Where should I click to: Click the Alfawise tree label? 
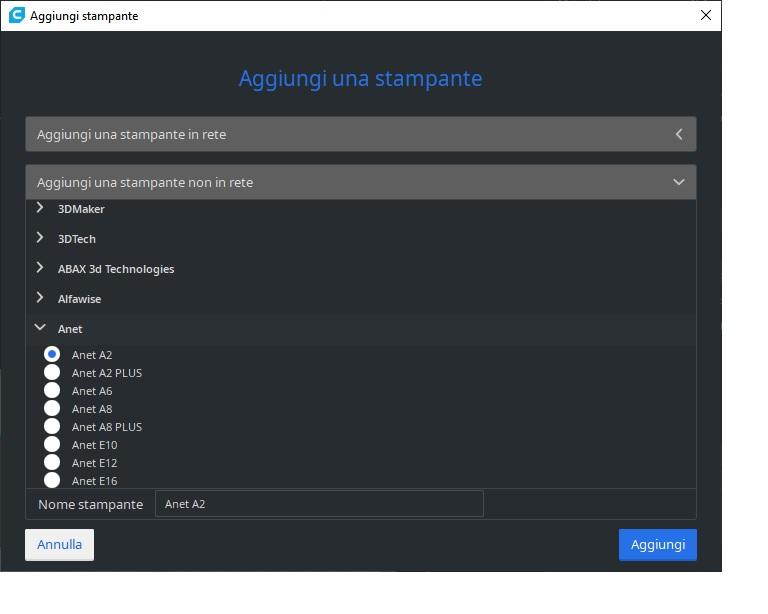pos(79,299)
